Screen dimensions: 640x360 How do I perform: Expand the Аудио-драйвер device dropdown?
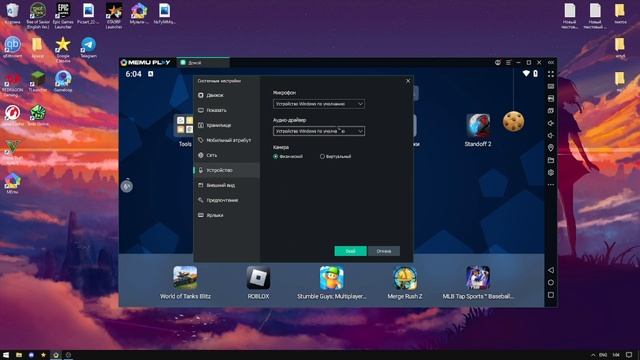(319, 131)
